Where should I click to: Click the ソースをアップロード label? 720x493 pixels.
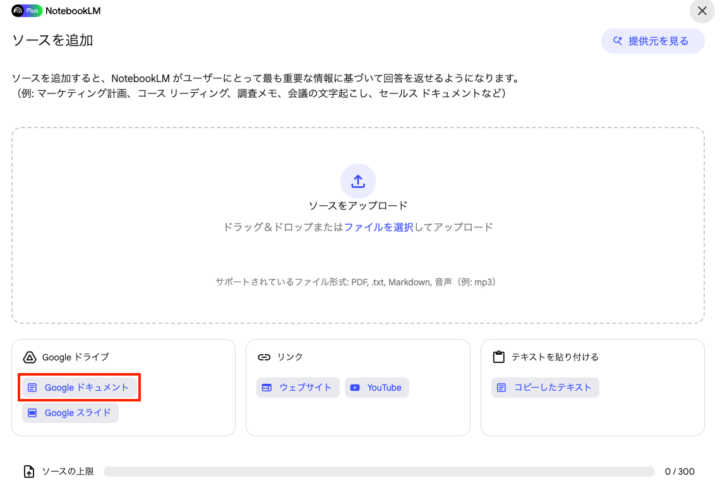pos(358,206)
